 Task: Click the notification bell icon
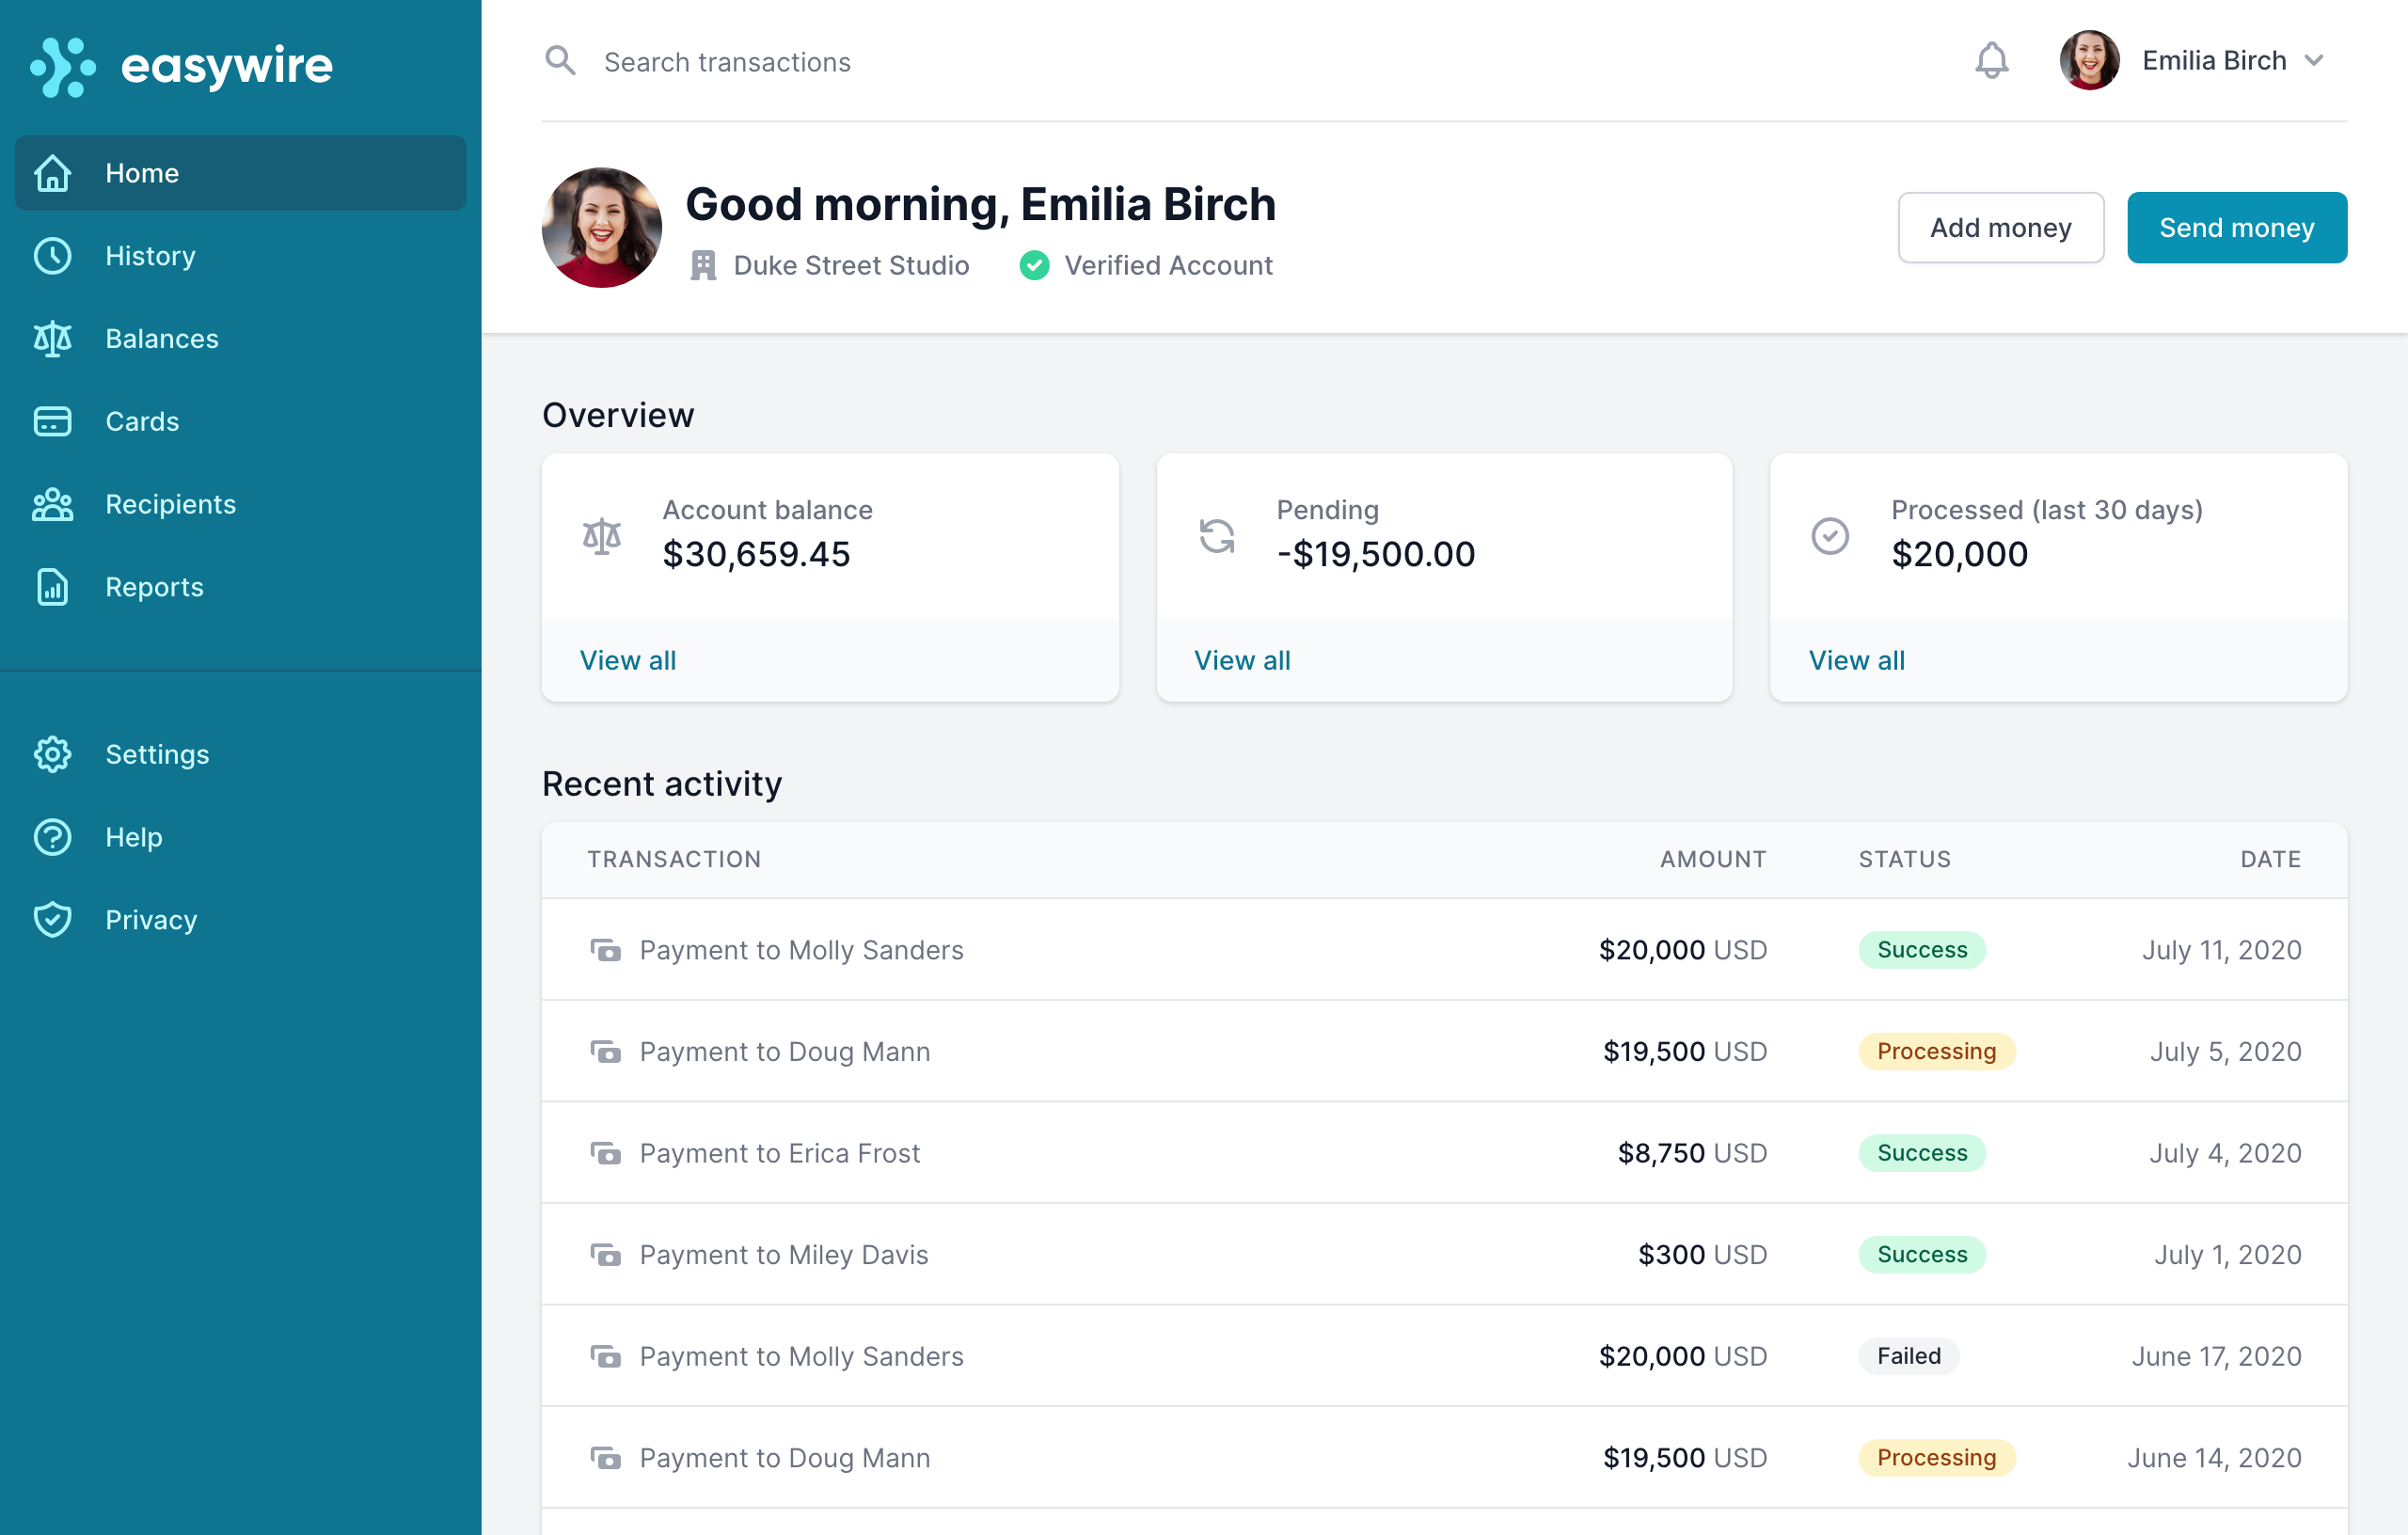pyautogui.click(x=1991, y=61)
